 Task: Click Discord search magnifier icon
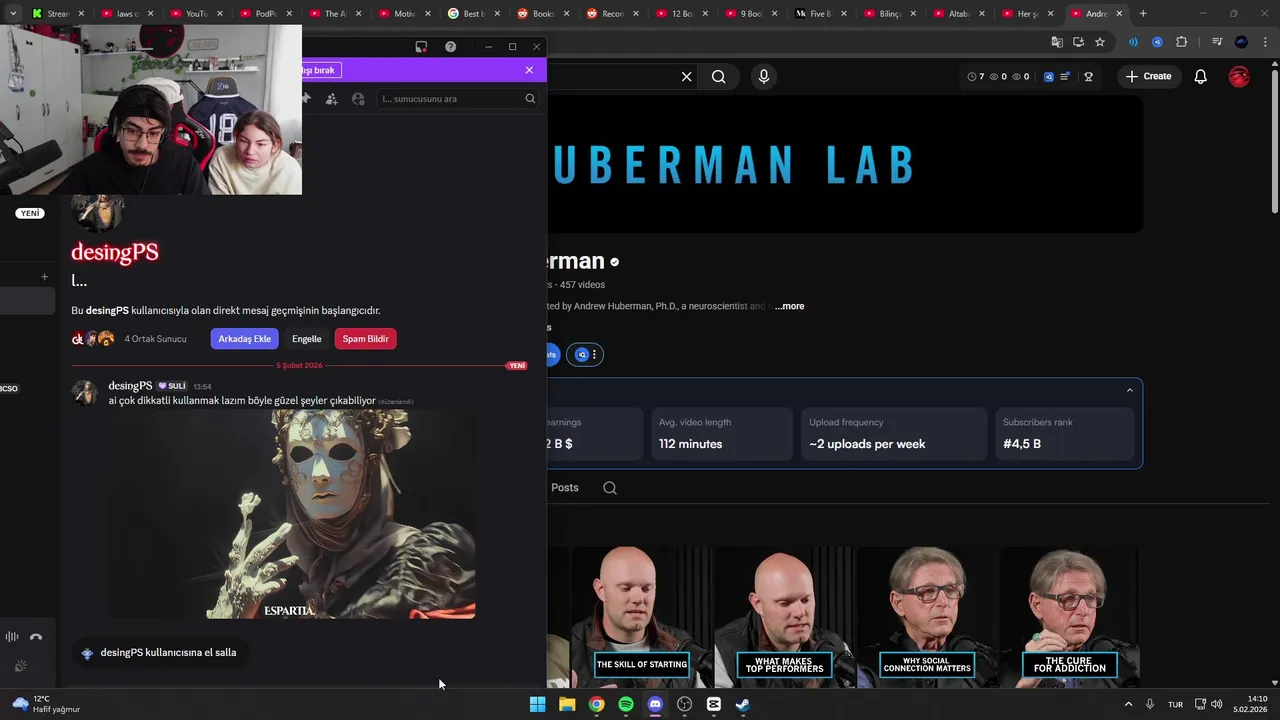click(530, 99)
